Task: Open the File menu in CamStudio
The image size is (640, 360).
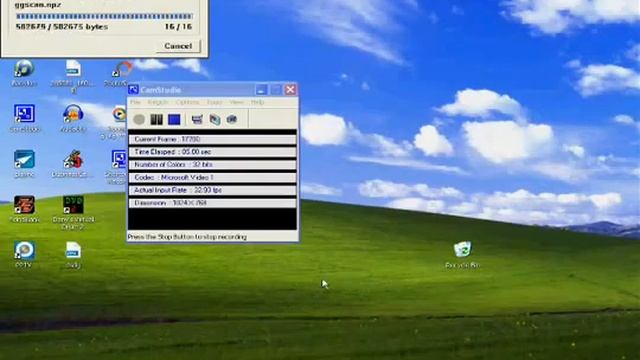Action: [x=135, y=102]
